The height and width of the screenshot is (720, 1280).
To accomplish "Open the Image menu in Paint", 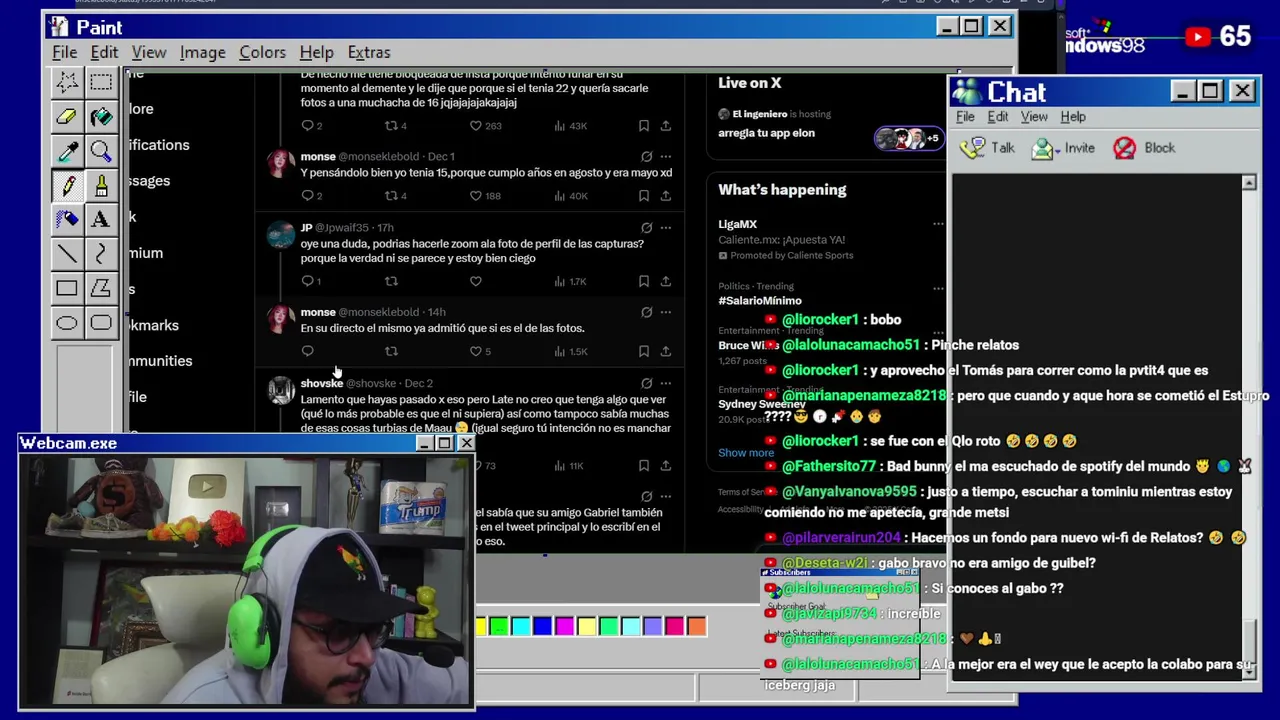I will point(202,52).
